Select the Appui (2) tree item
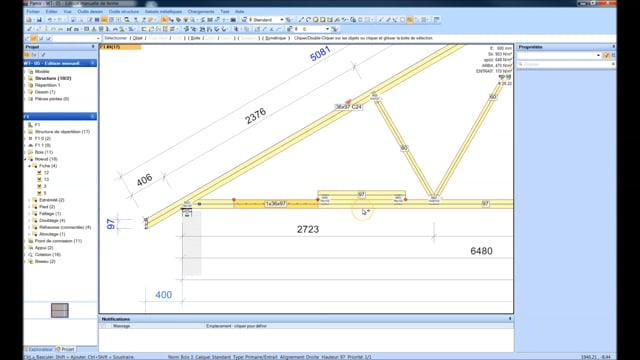640x360 pixels. 44,248
